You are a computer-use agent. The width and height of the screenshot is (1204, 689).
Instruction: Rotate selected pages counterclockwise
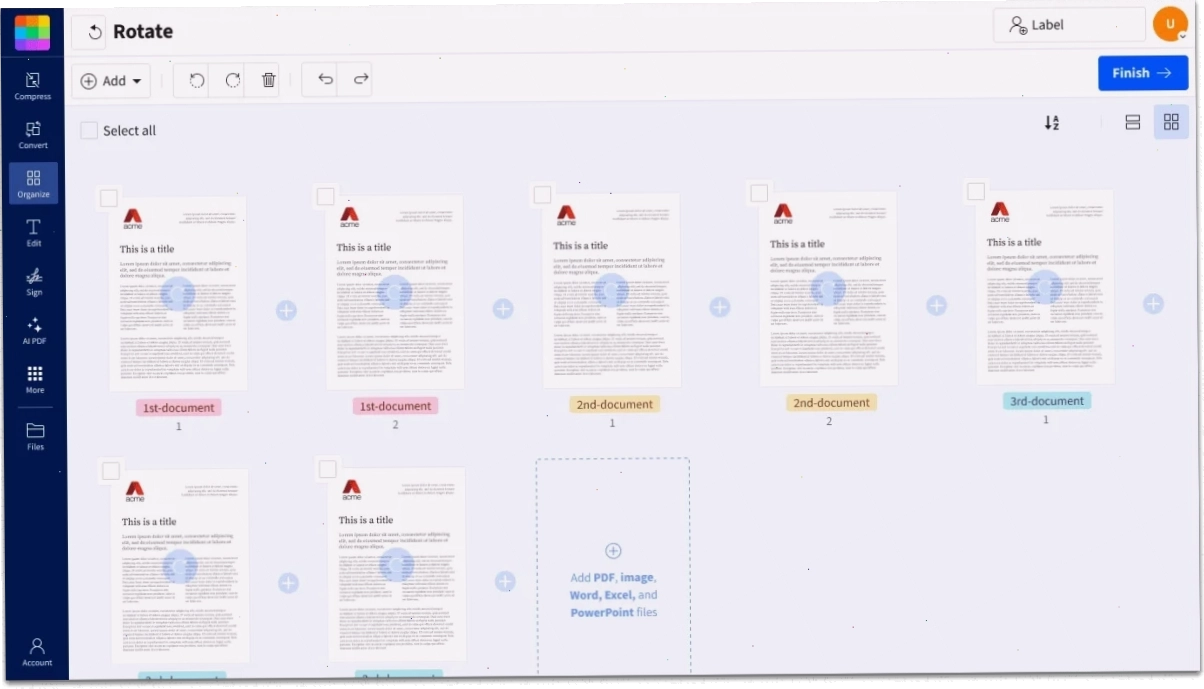pos(197,81)
